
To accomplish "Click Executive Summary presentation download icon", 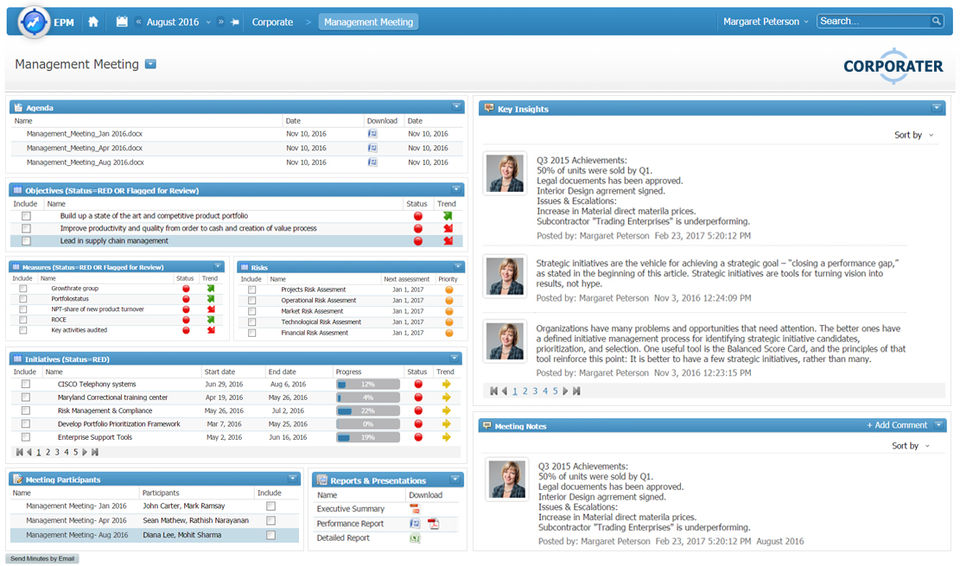I will [414, 509].
